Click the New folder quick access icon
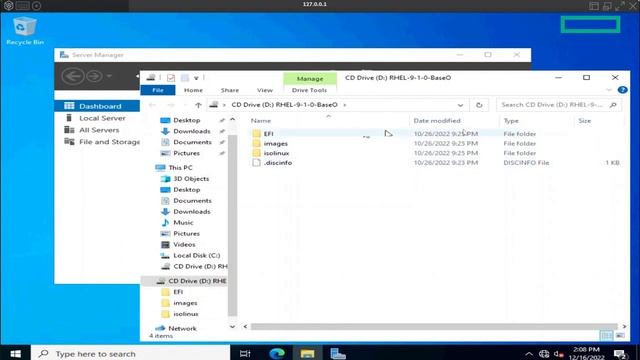Viewport: 640px width, 360px height. pos(184,78)
